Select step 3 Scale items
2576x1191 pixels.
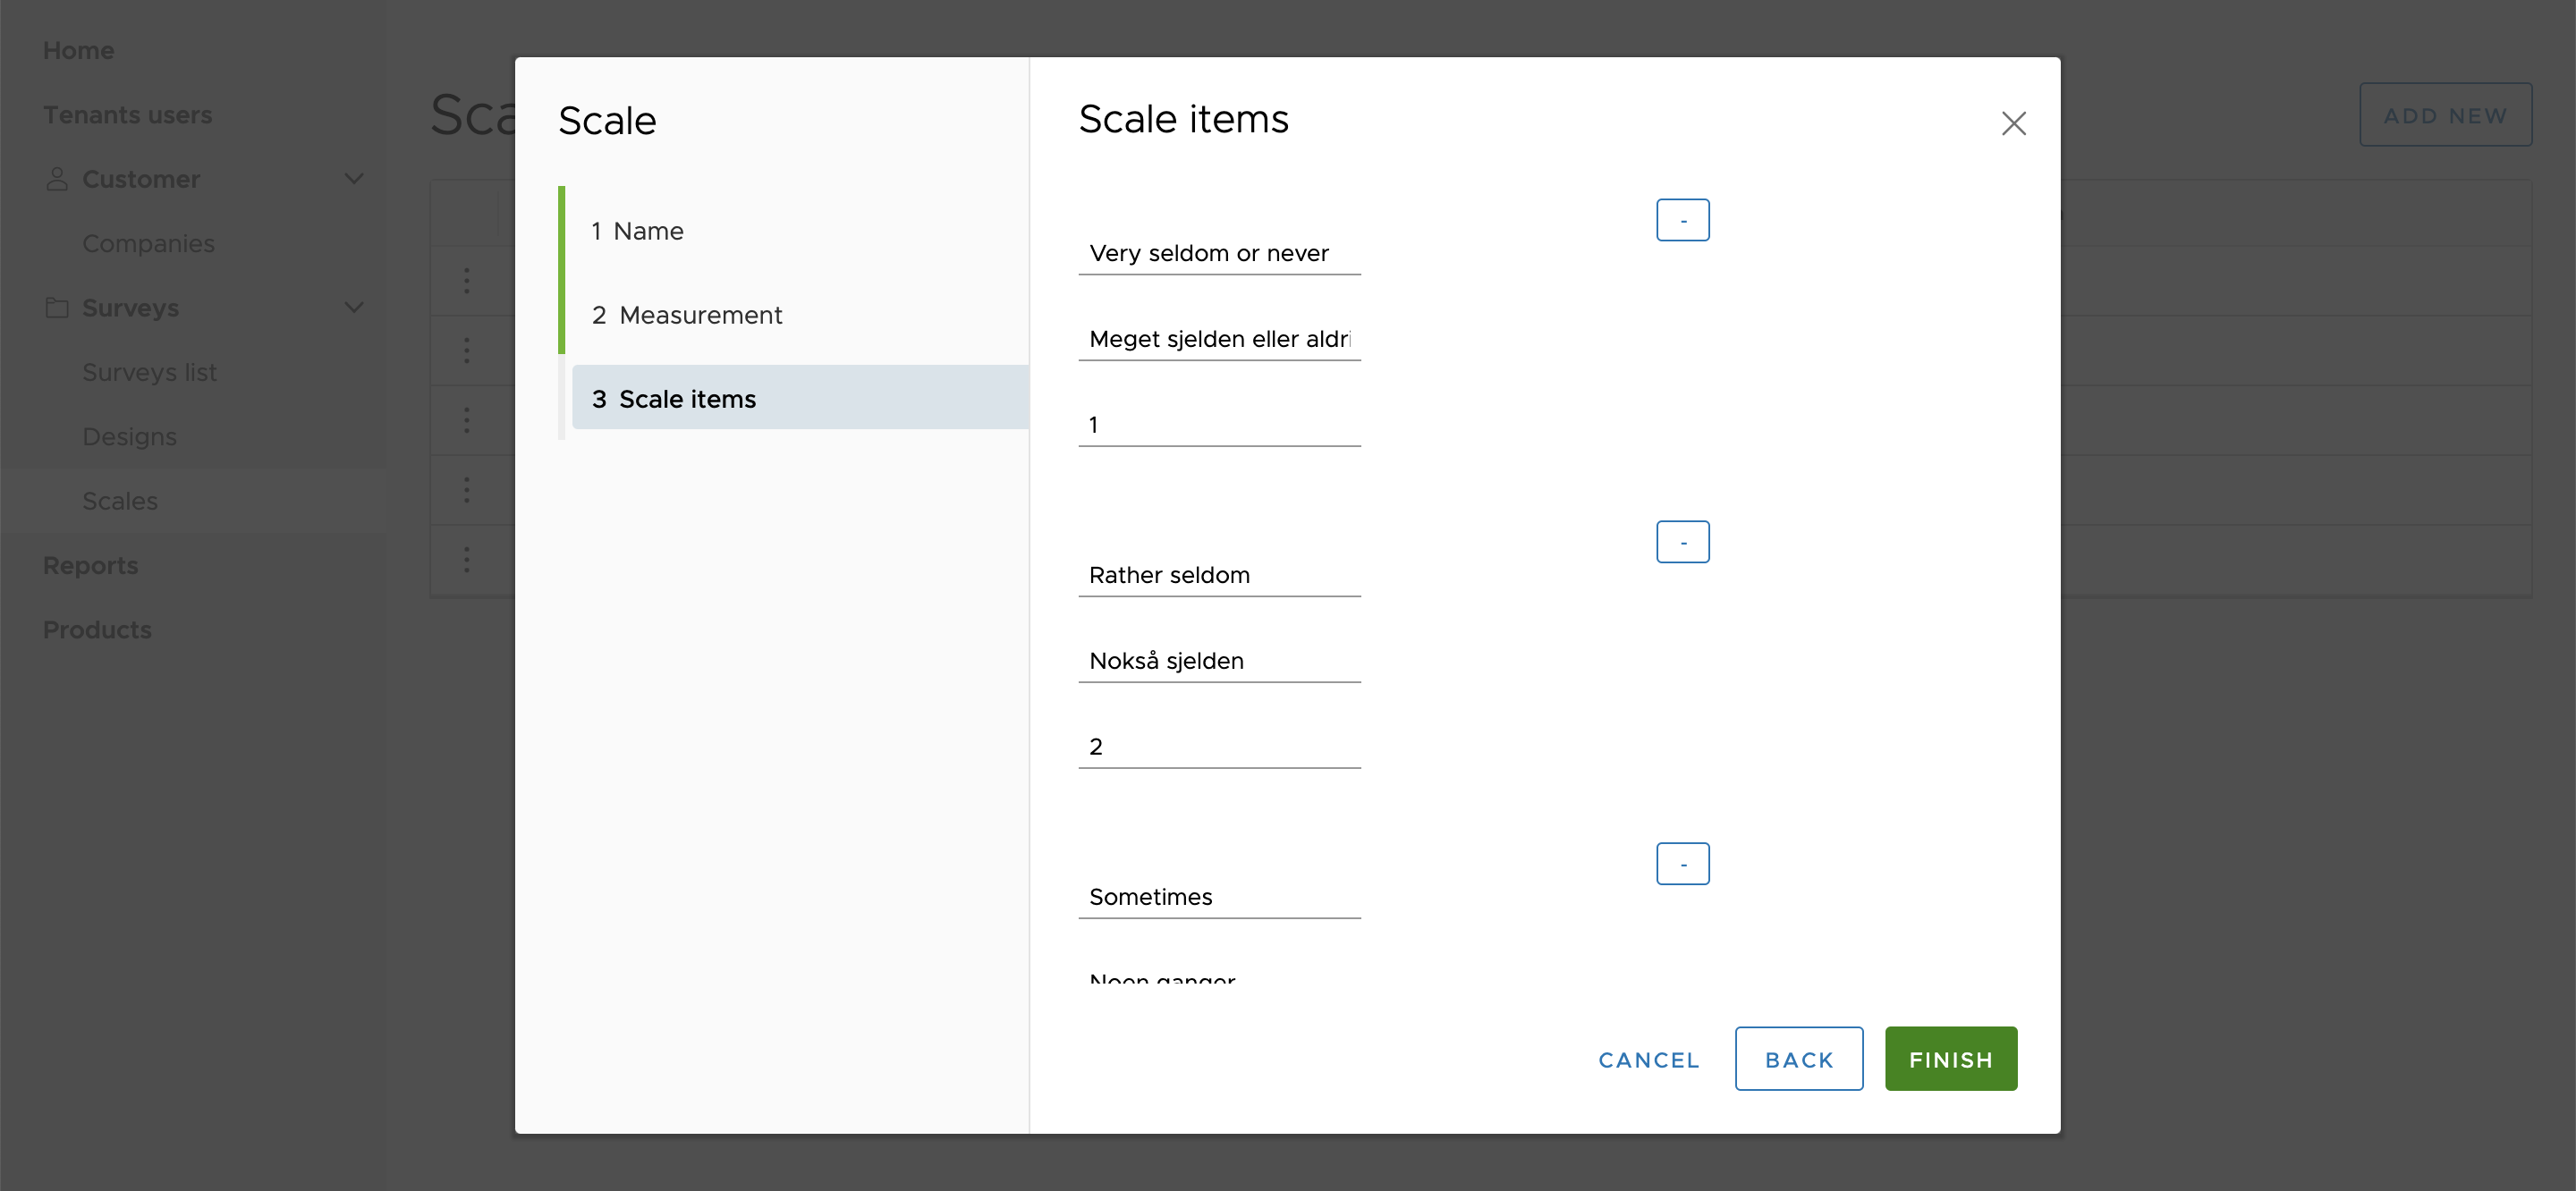point(800,398)
